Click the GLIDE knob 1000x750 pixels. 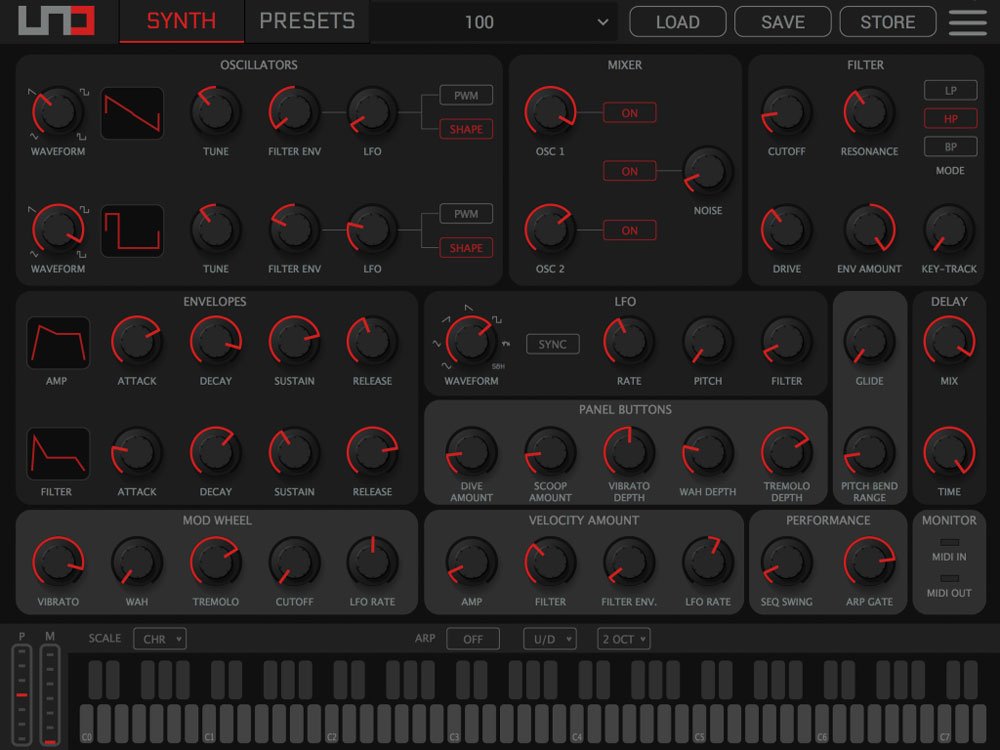pyautogui.click(x=869, y=341)
